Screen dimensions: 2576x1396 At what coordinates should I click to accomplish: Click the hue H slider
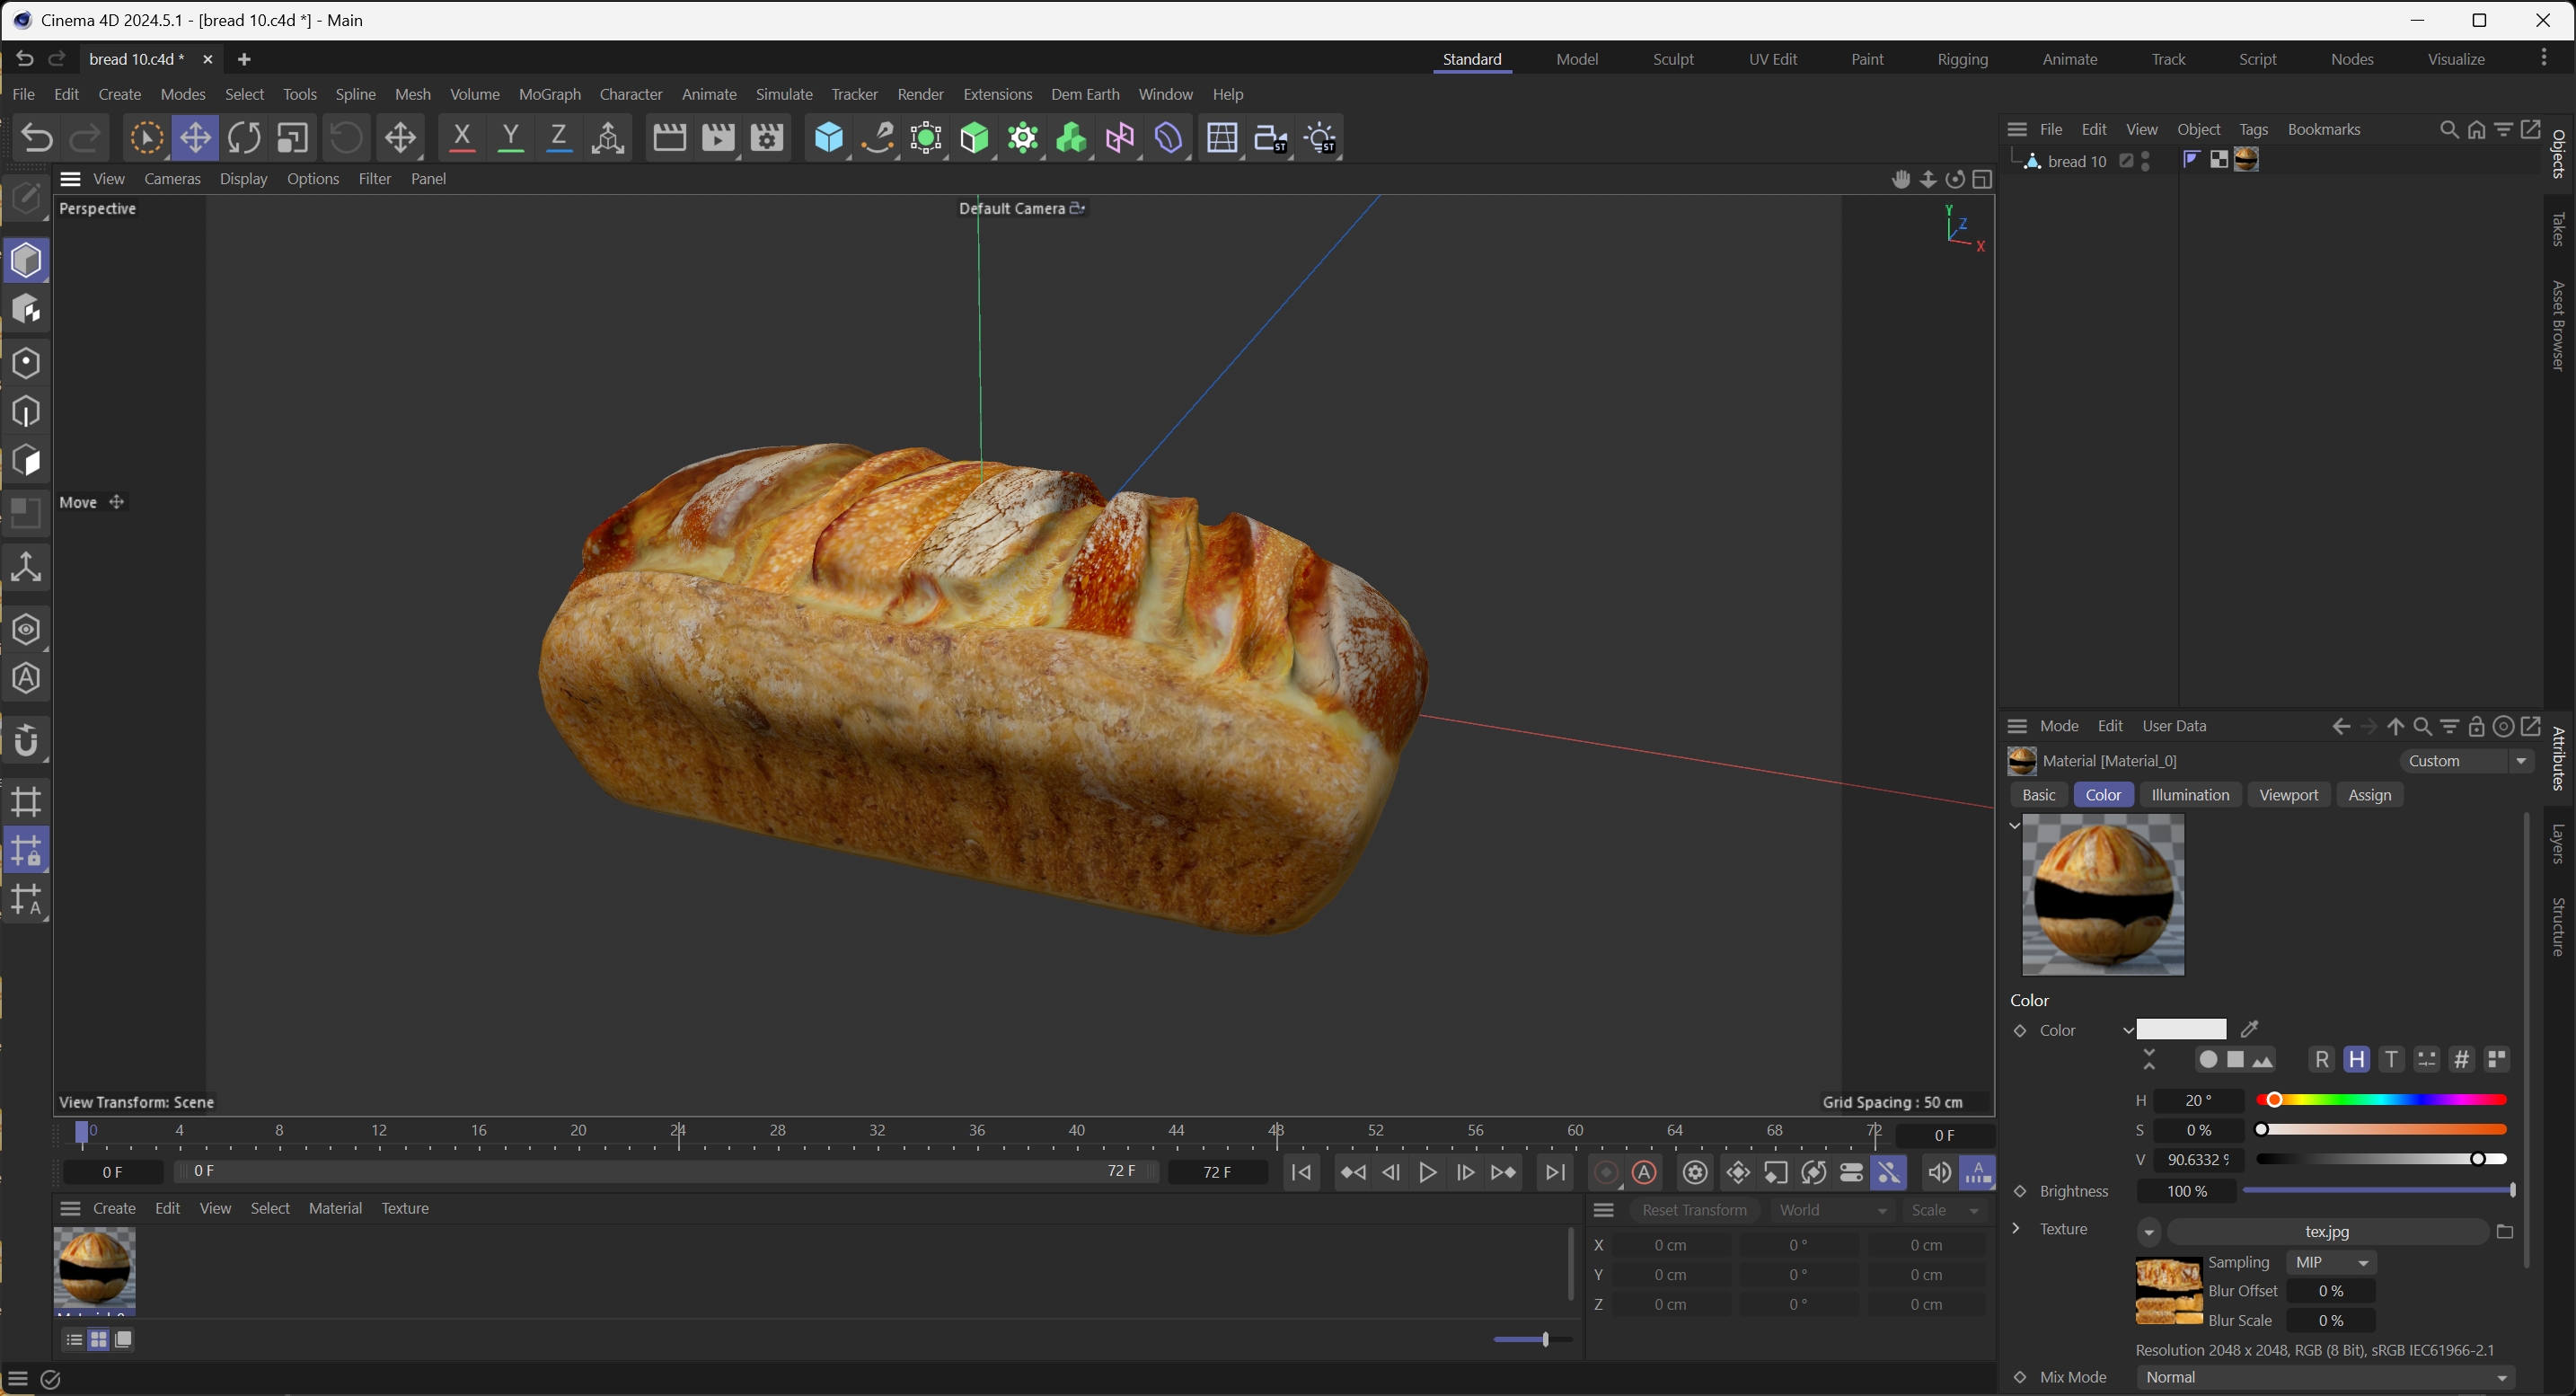click(2380, 1100)
